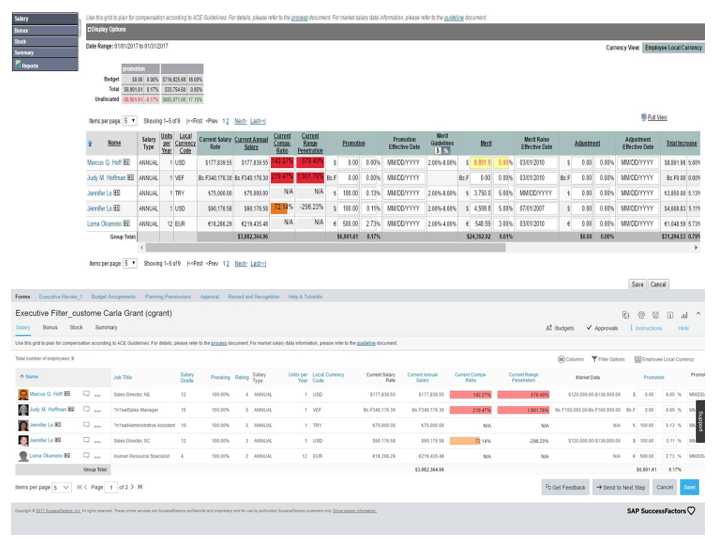Select the Bonus tab in the lower form
714x541 pixels.
pos(49,327)
